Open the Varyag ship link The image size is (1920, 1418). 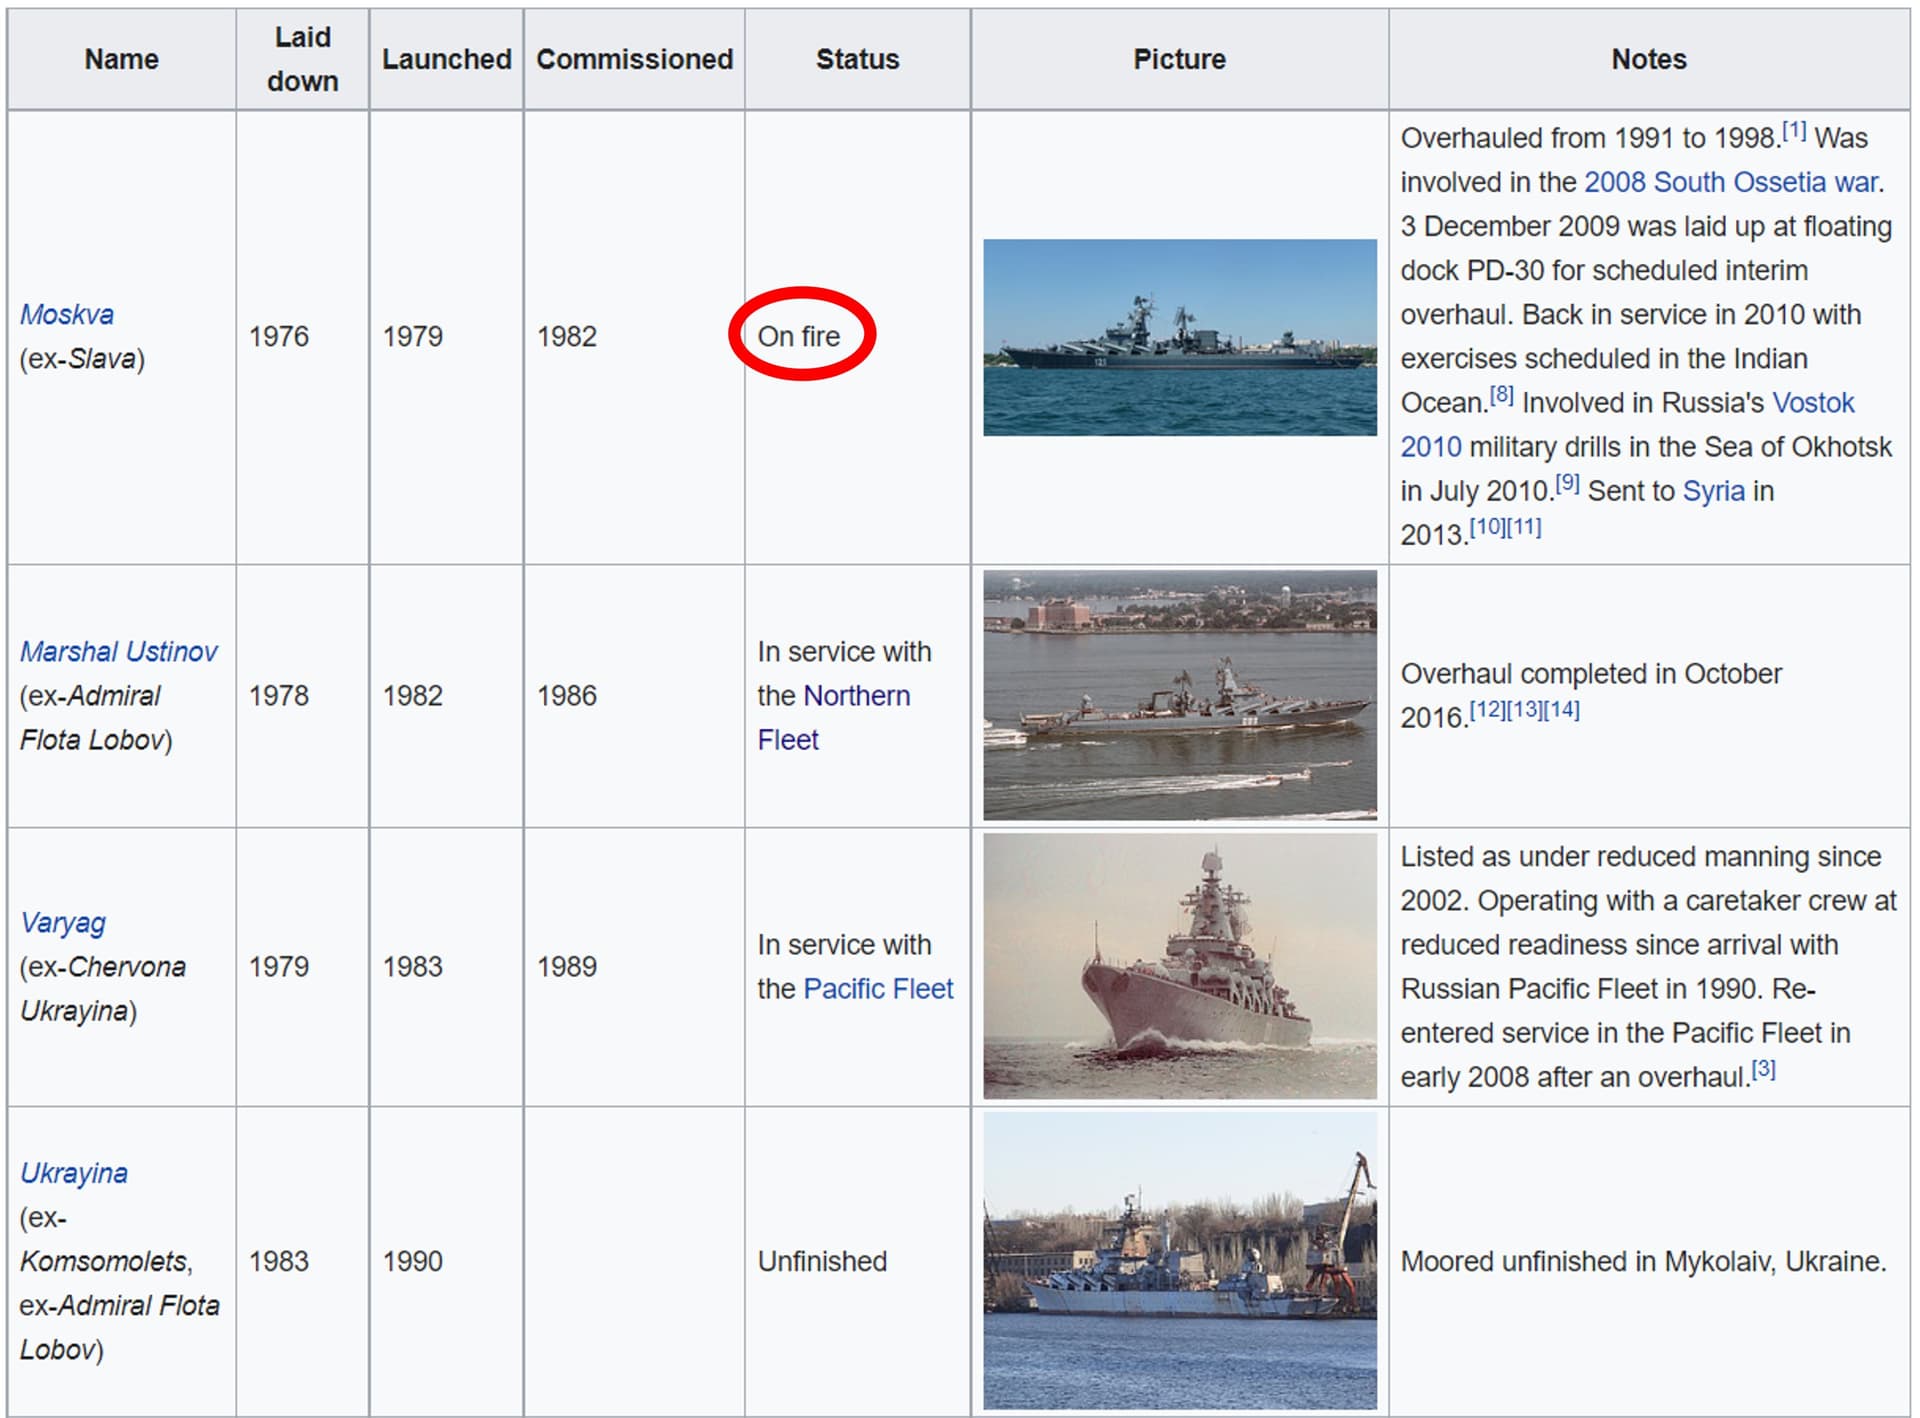63,922
